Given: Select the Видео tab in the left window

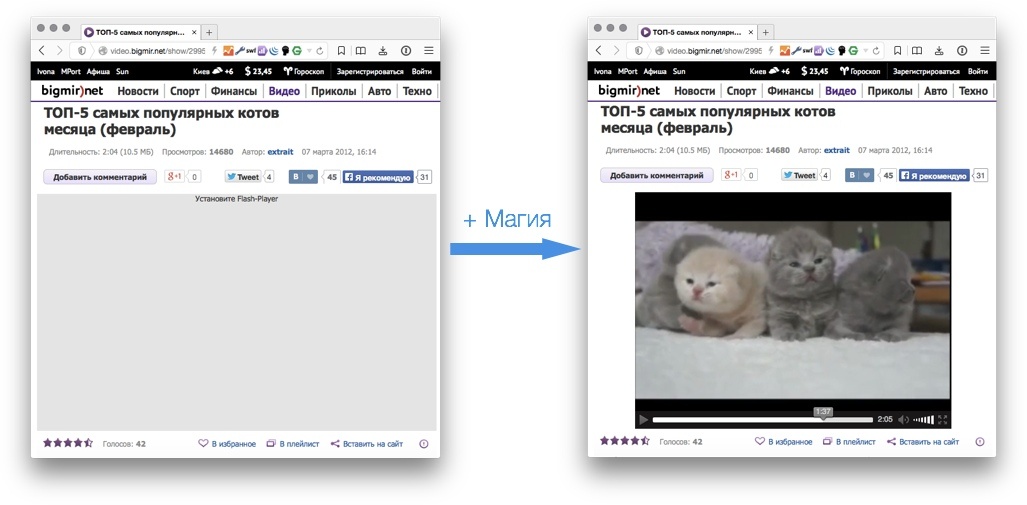Looking at the screenshot, I should [284, 91].
